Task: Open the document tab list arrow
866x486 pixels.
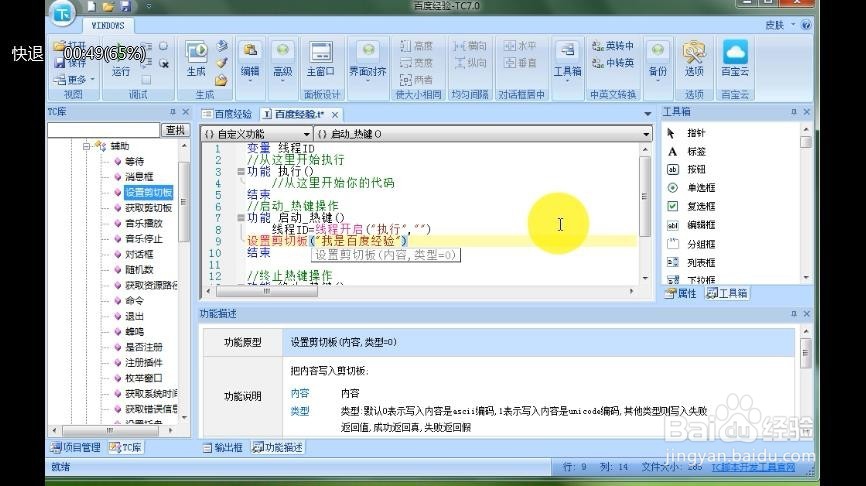Action: (x=647, y=114)
